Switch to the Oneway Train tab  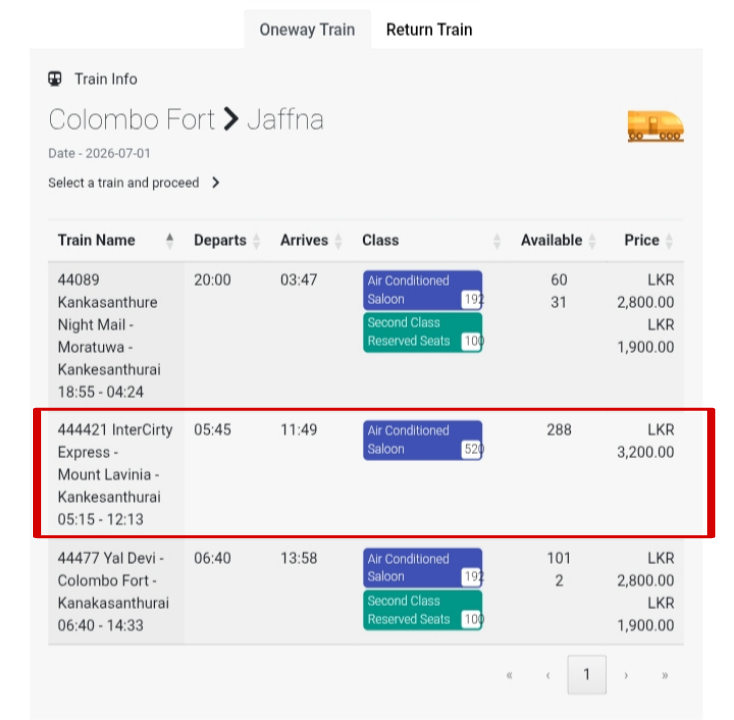point(307,29)
